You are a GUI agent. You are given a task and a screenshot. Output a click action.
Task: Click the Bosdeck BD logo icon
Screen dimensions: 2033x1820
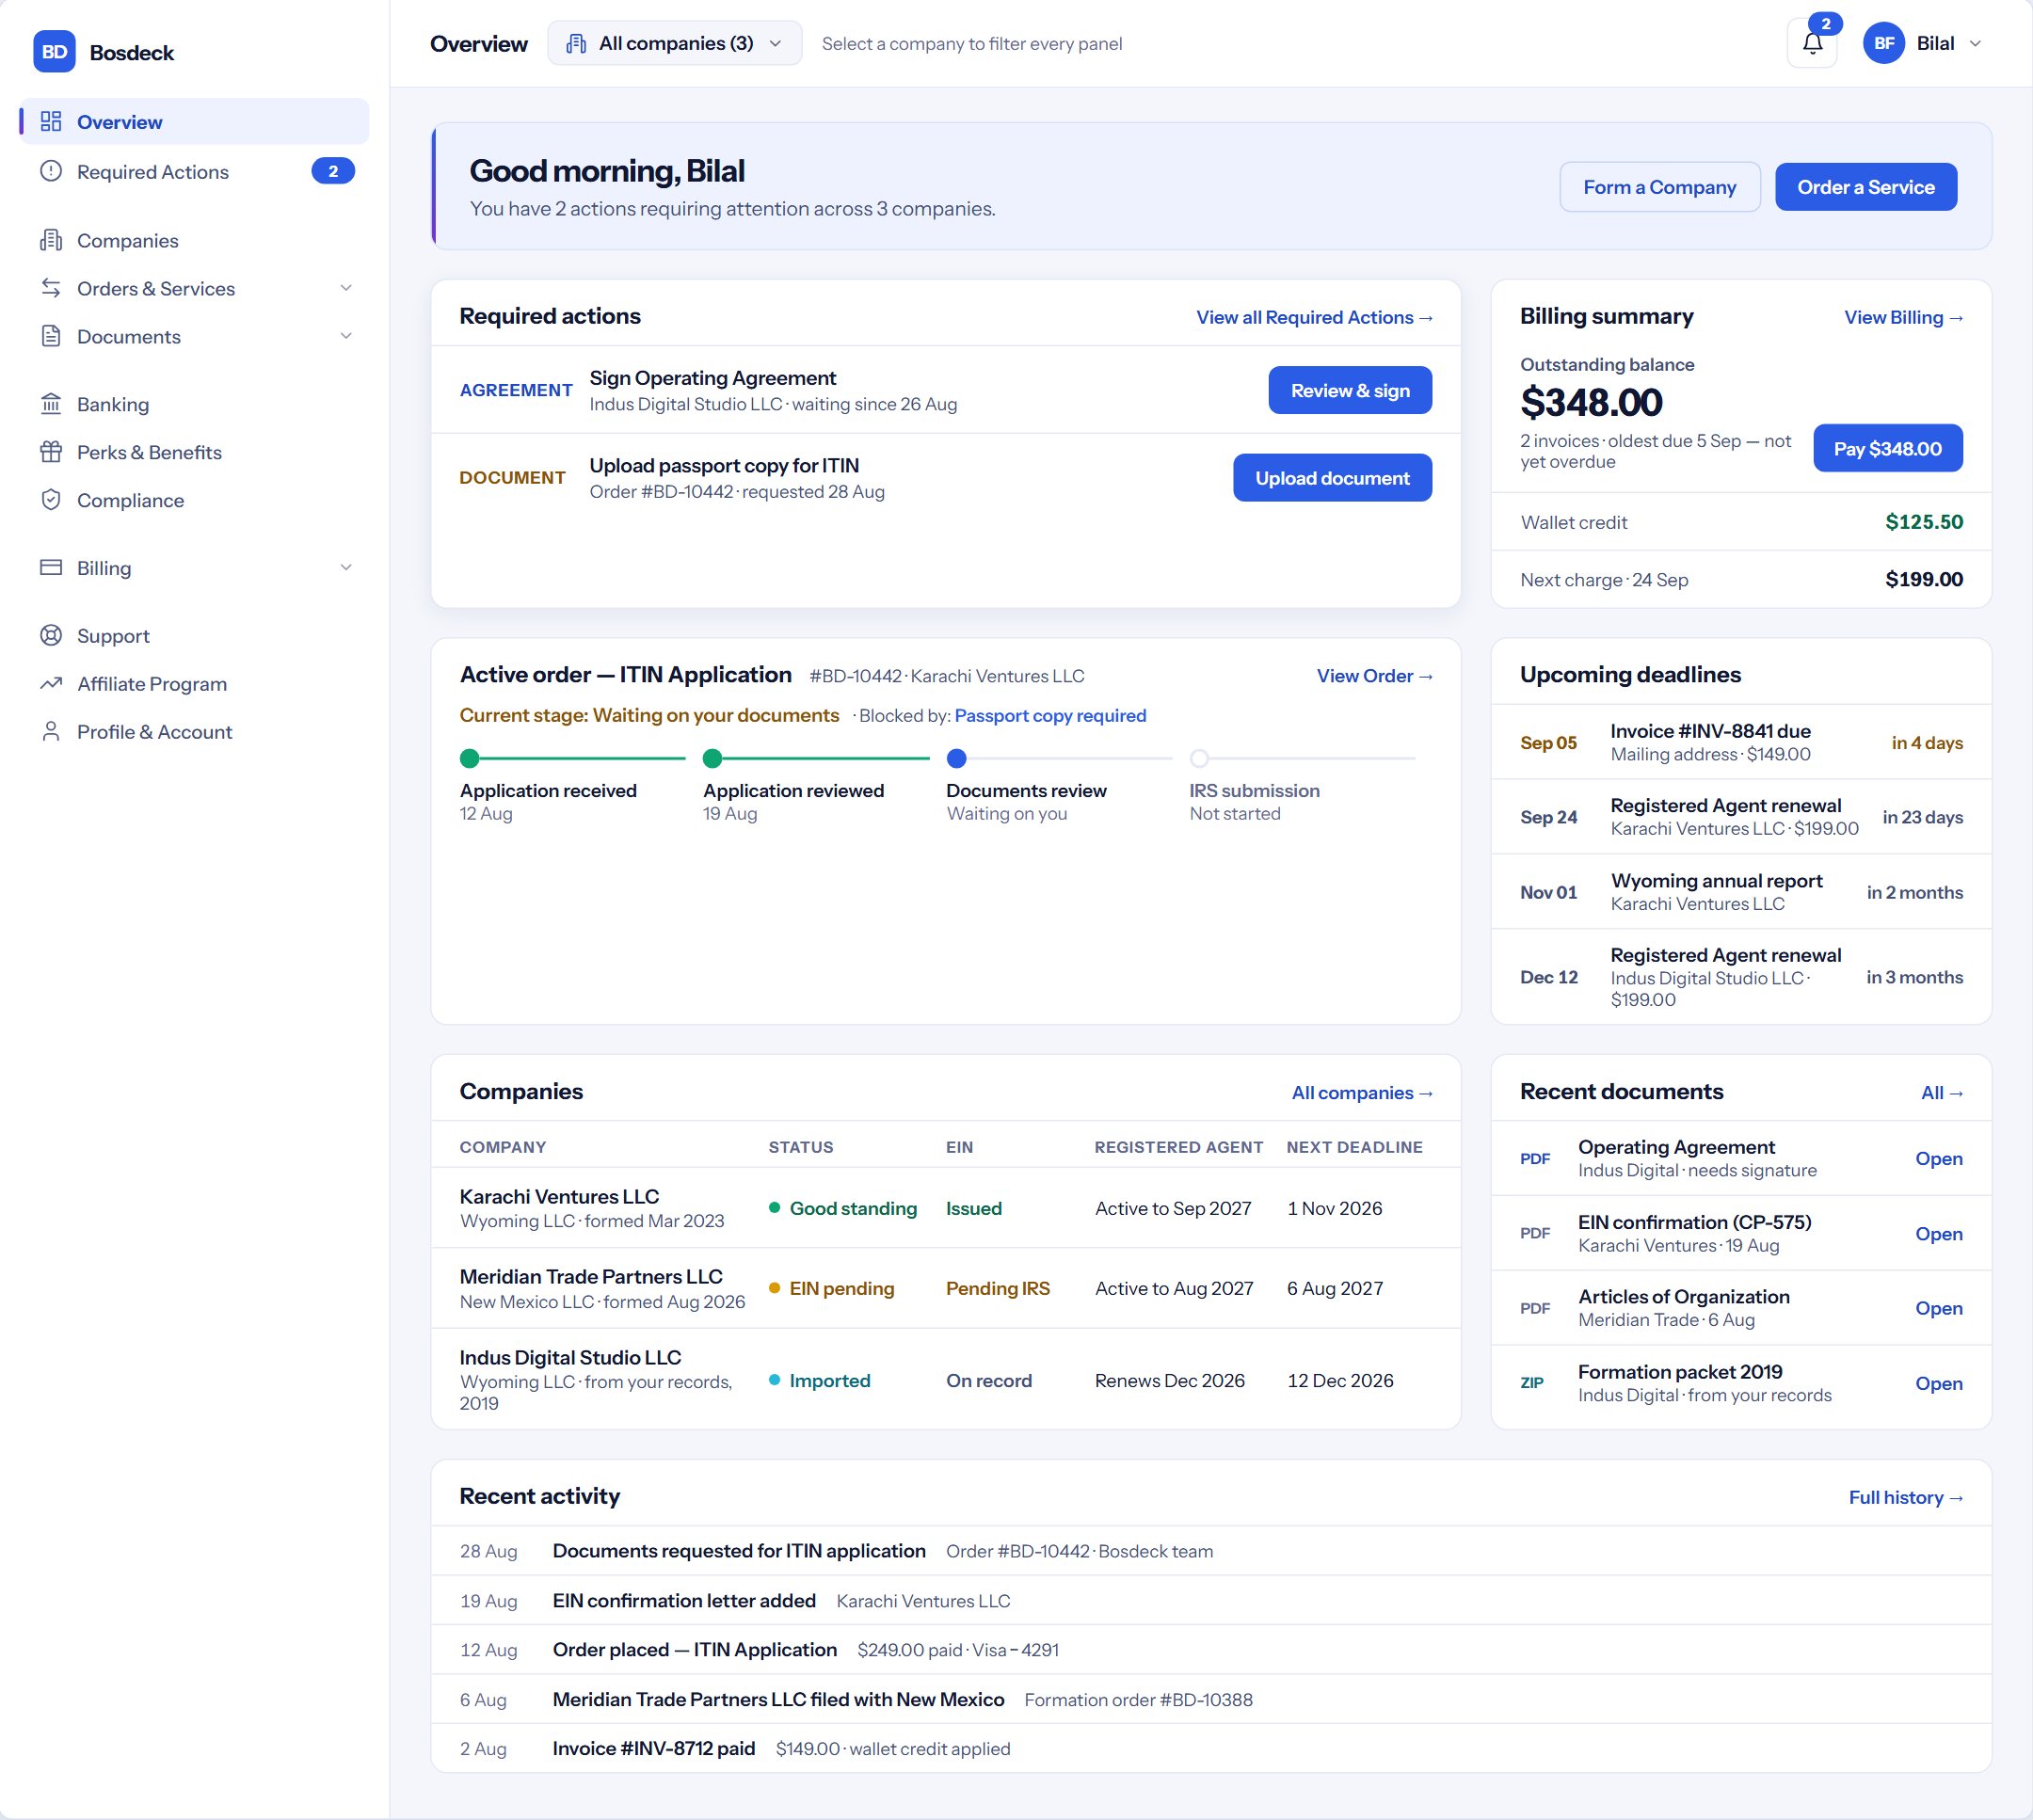(x=54, y=52)
